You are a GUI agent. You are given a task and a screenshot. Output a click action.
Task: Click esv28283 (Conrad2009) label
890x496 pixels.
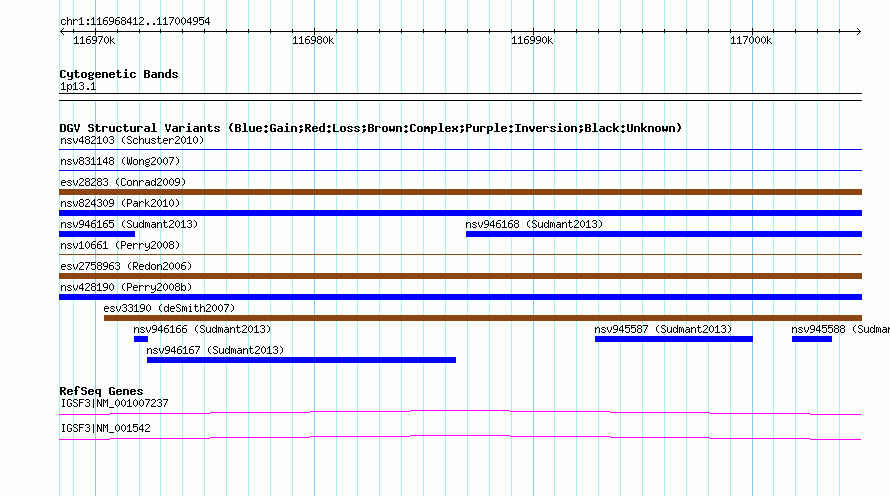tap(123, 182)
